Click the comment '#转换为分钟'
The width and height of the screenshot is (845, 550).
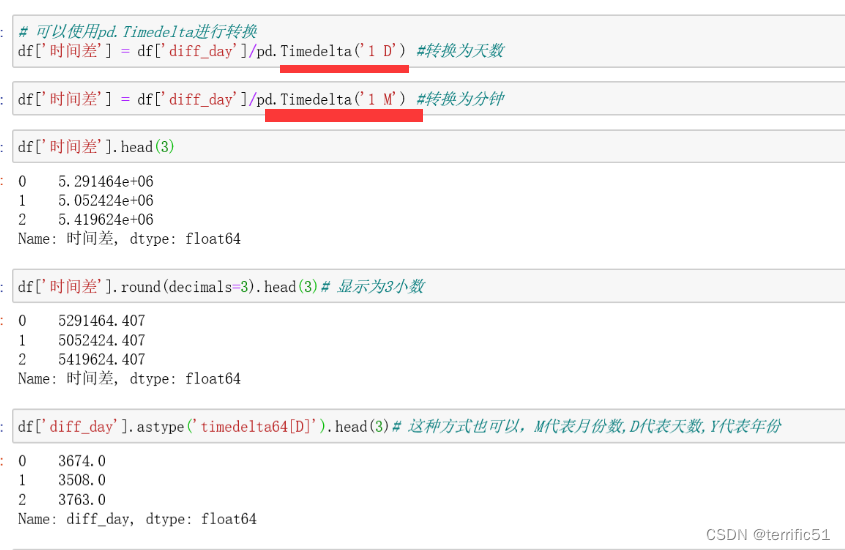460,99
